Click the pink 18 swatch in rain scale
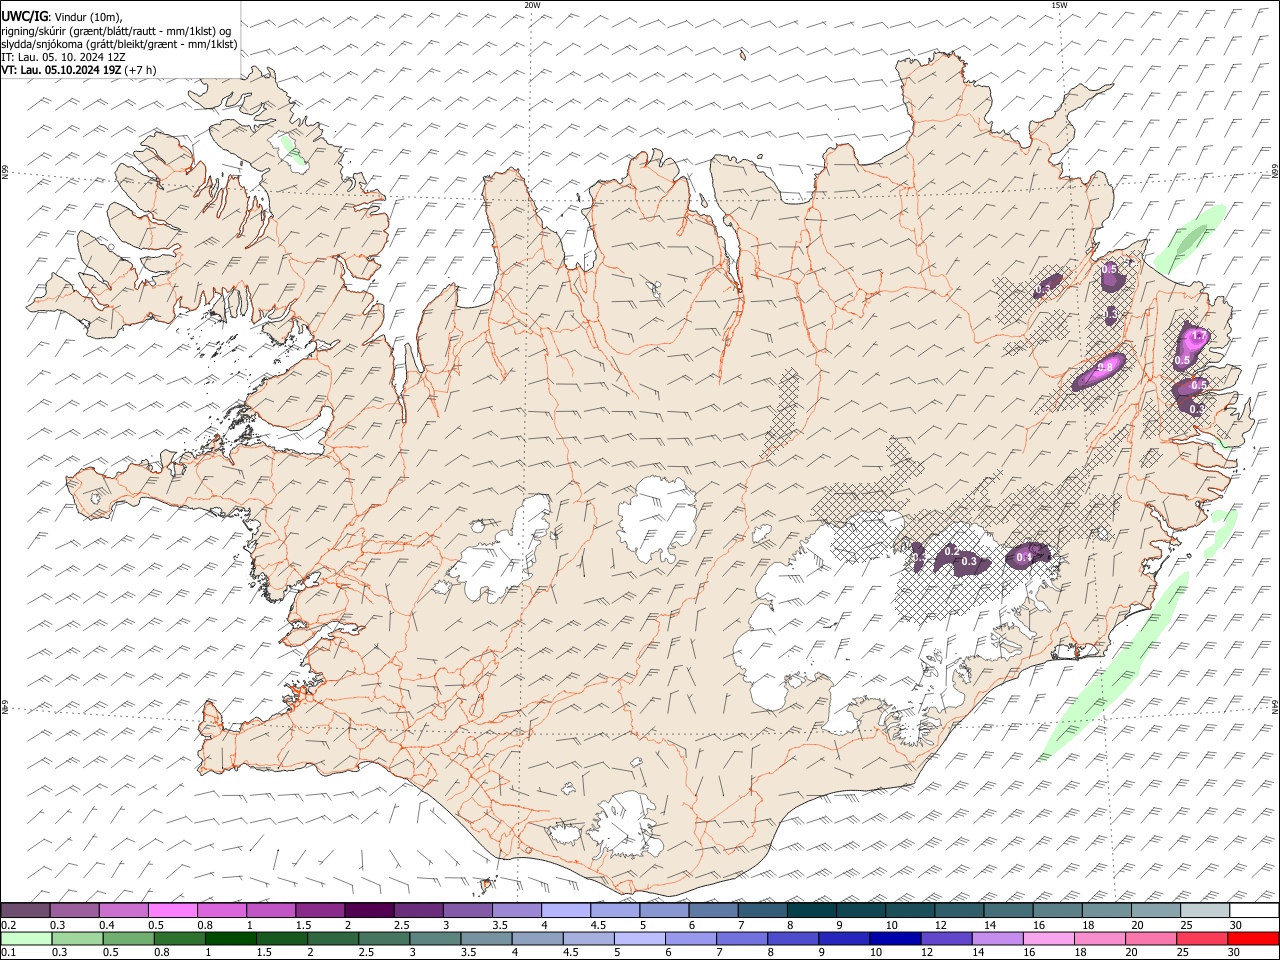 tap(1099, 939)
